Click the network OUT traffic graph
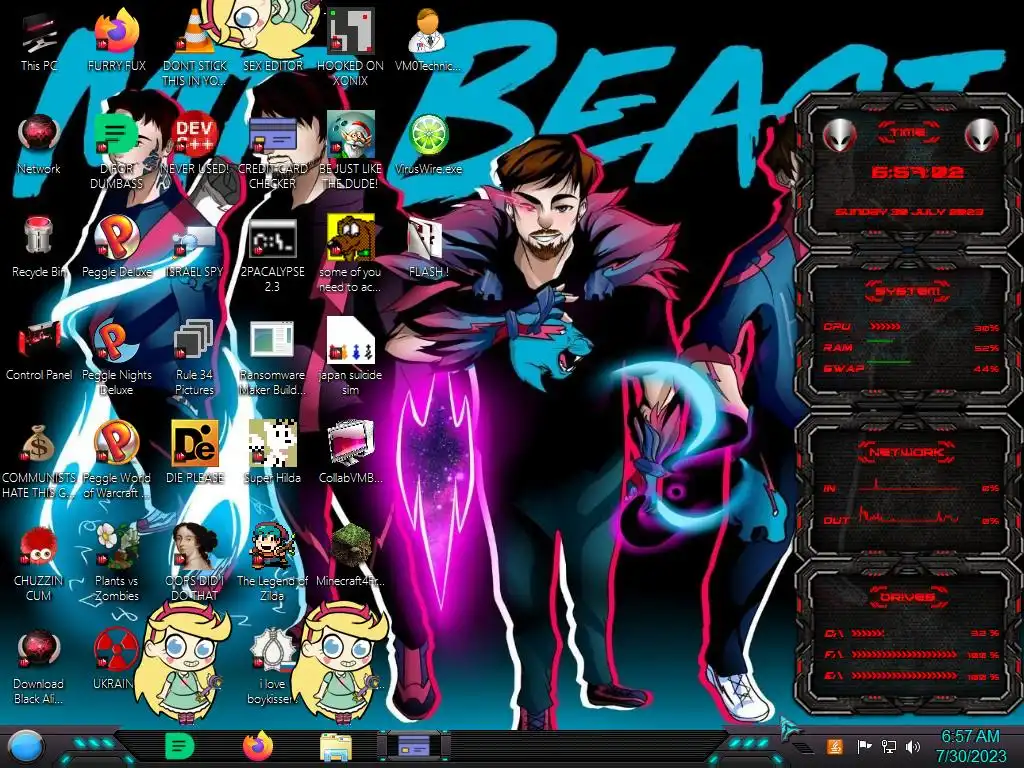Viewport: 1024px width, 768px height. tap(908, 516)
